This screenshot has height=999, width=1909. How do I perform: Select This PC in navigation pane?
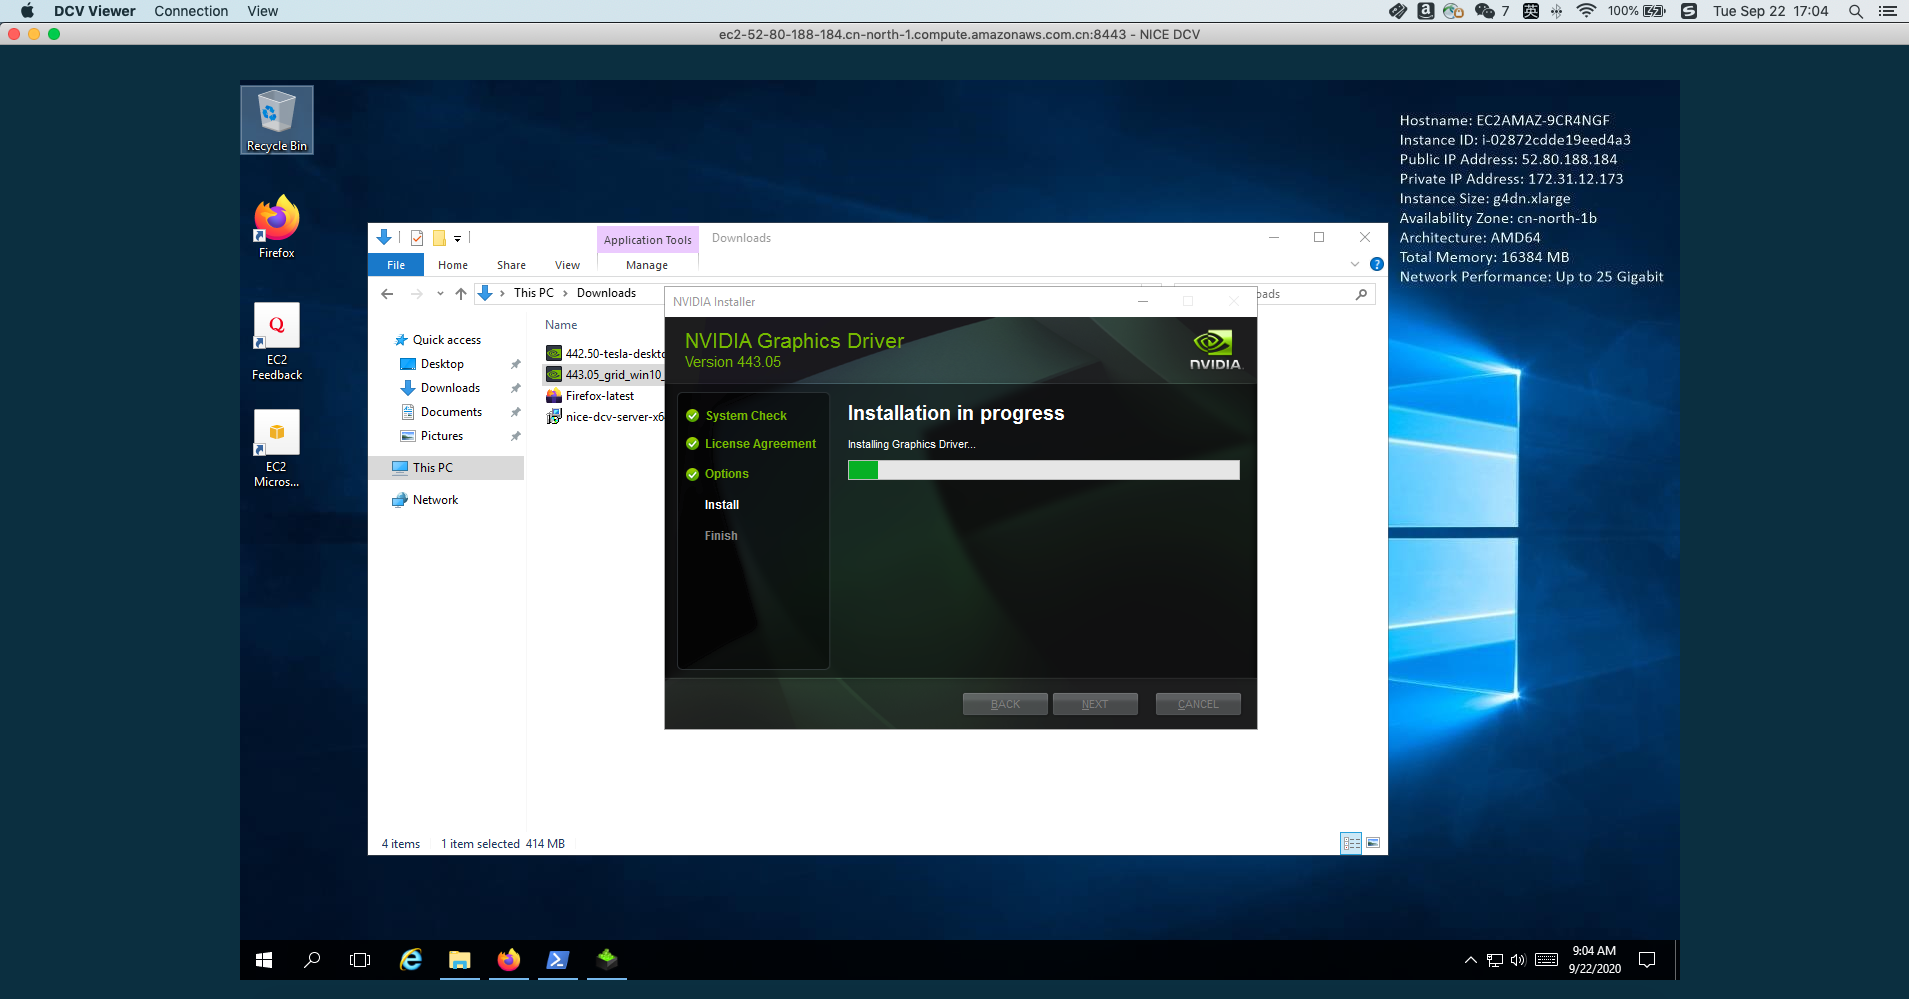(447, 468)
